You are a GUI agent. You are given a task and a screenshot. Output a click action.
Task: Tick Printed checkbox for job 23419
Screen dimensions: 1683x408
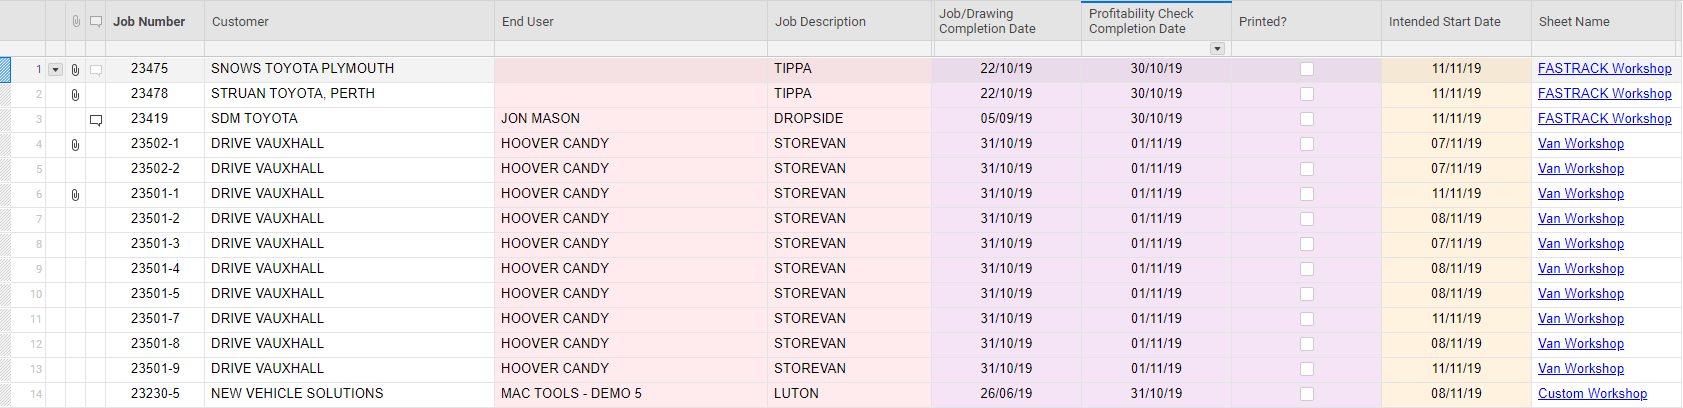1307,119
